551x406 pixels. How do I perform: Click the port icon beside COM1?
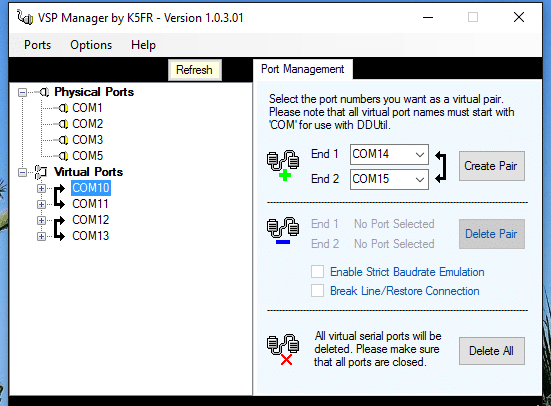click(63, 108)
